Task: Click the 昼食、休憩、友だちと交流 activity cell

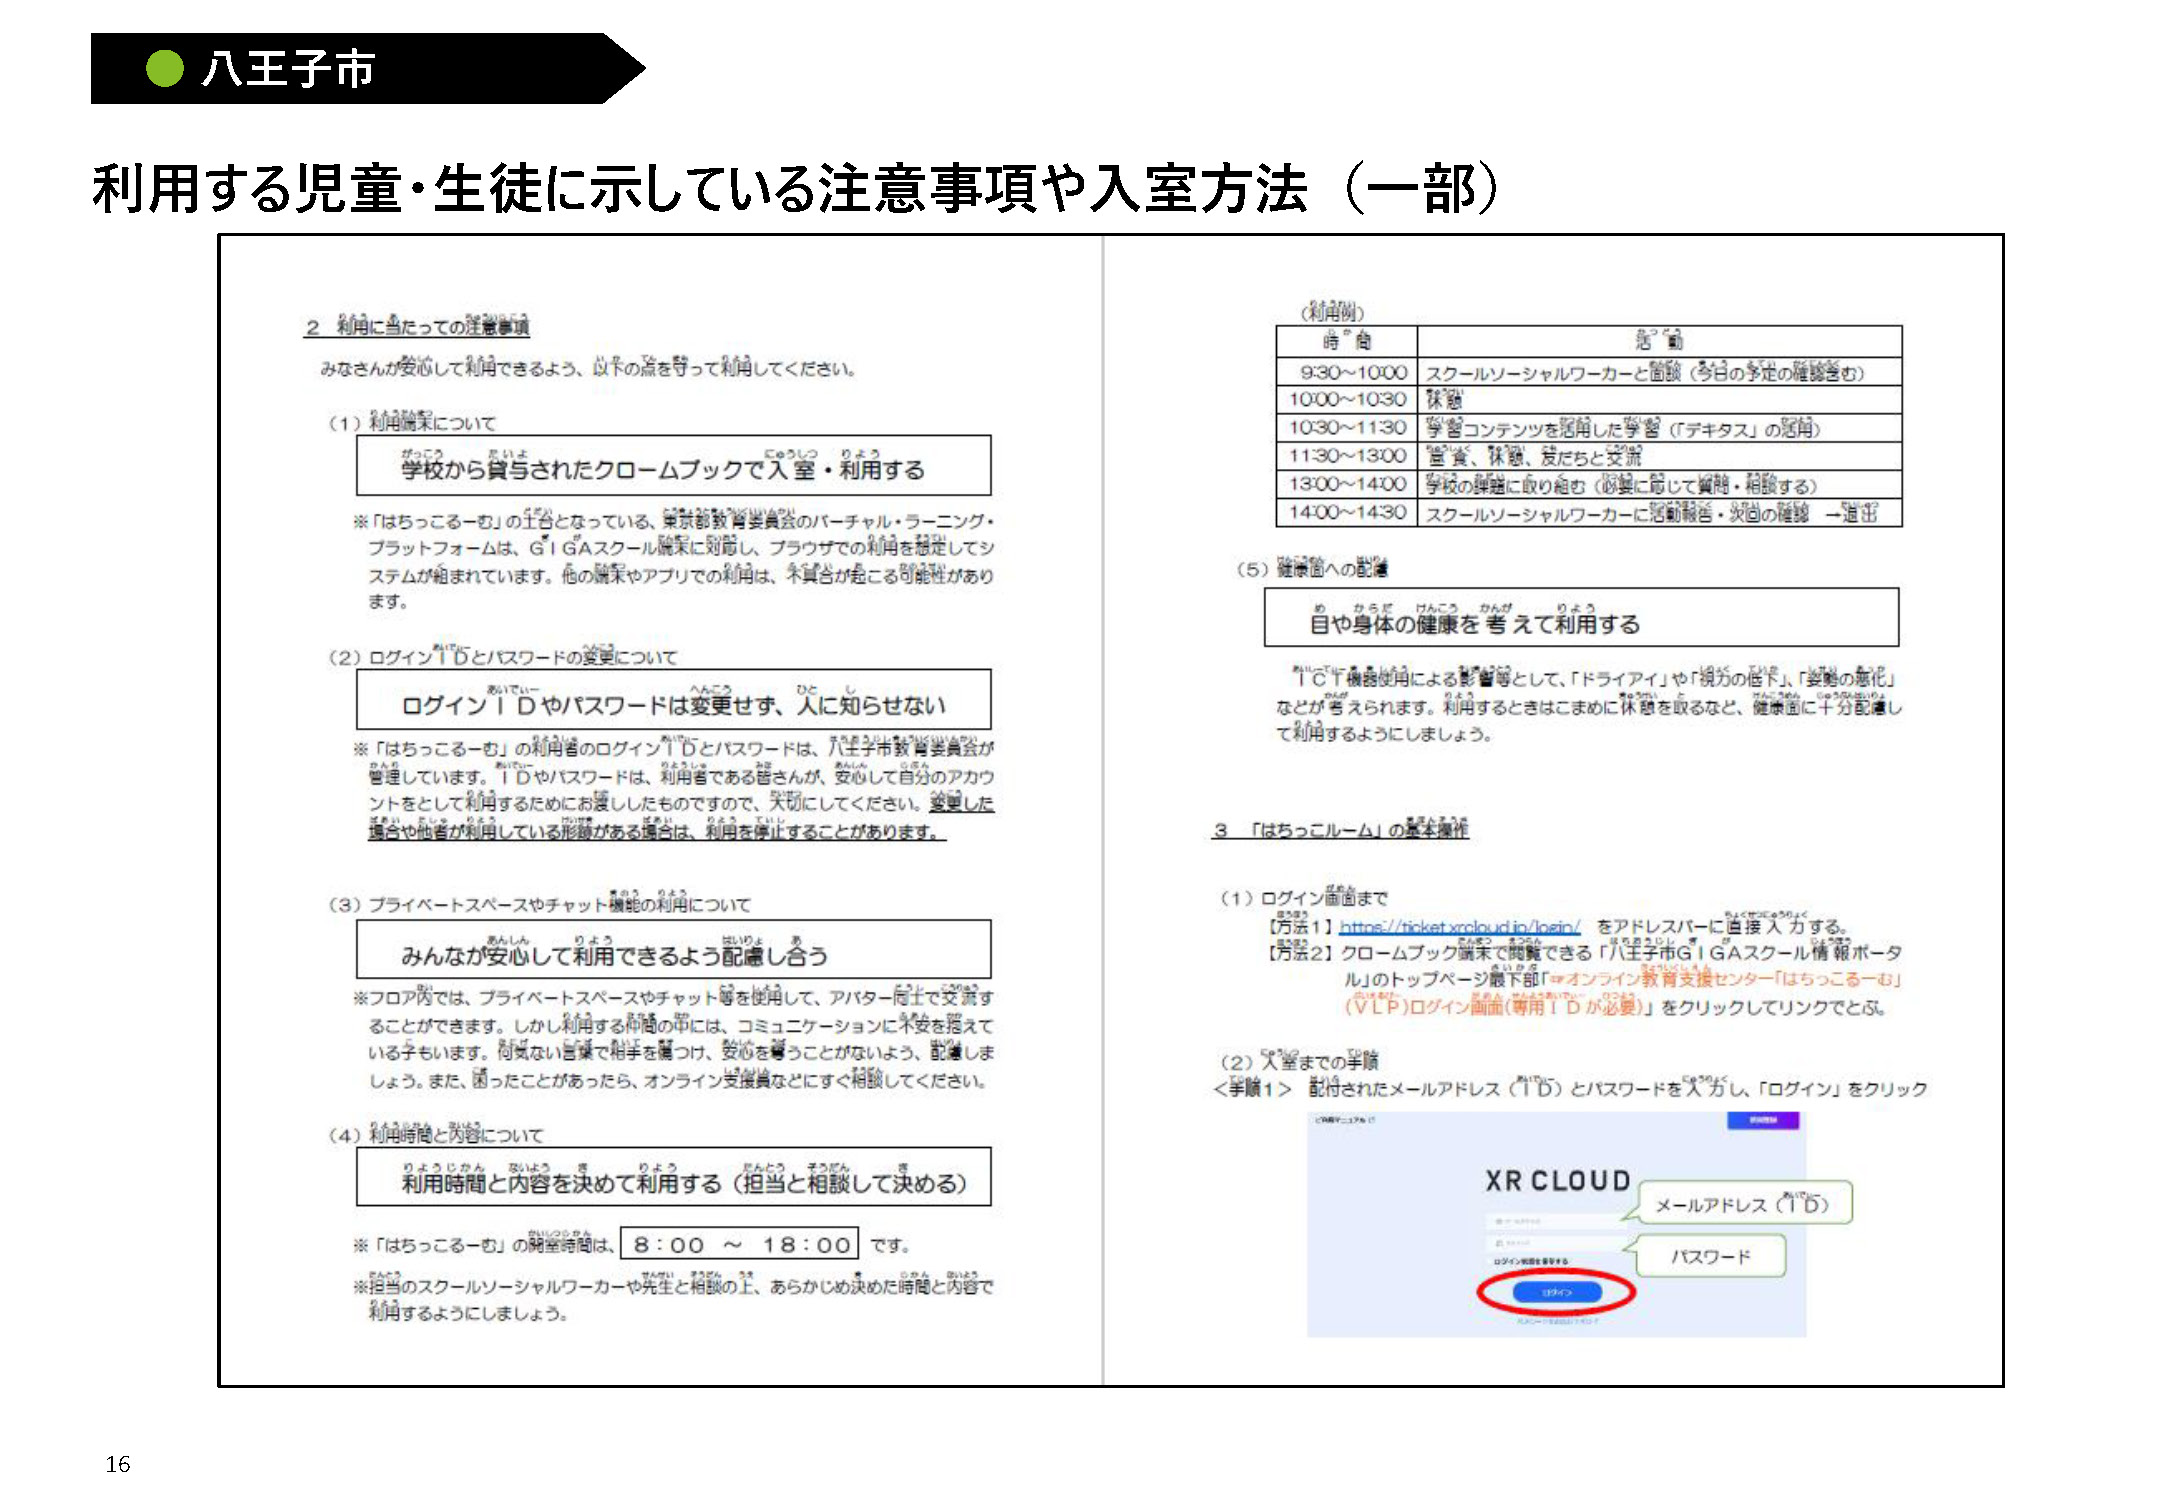Action: tap(1659, 456)
